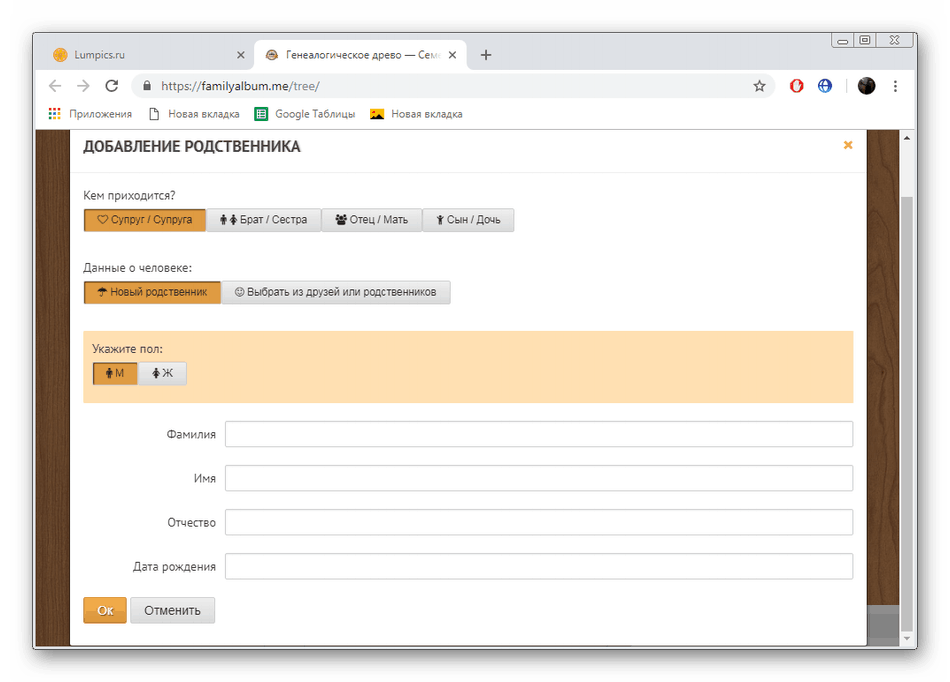The width and height of the screenshot is (950, 682).
Task: Go back in browser history
Action: pos(55,86)
